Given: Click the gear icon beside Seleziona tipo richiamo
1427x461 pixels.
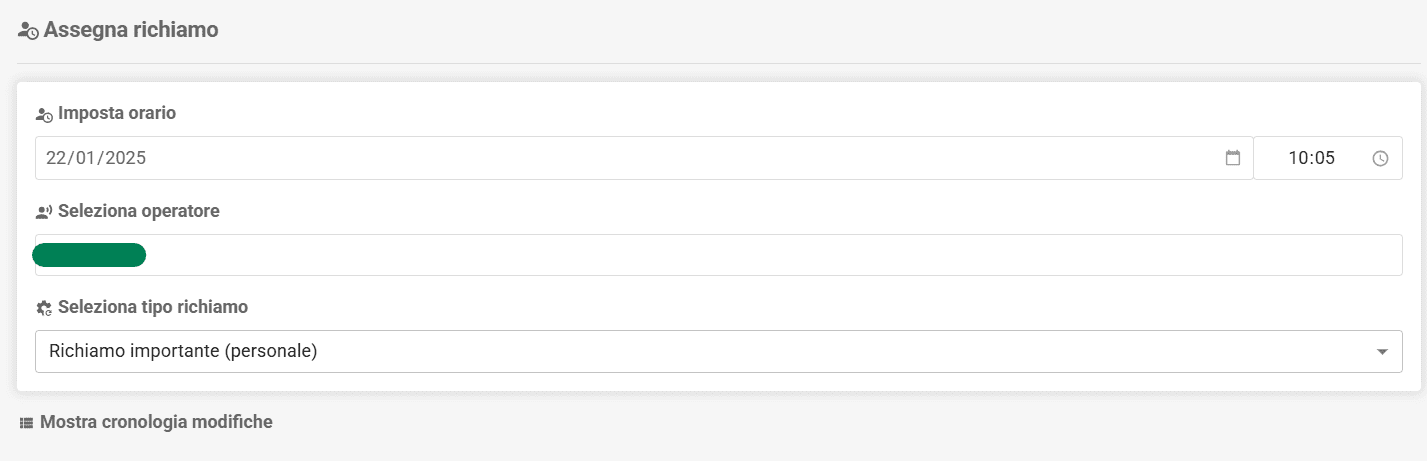Looking at the screenshot, I should [44, 308].
